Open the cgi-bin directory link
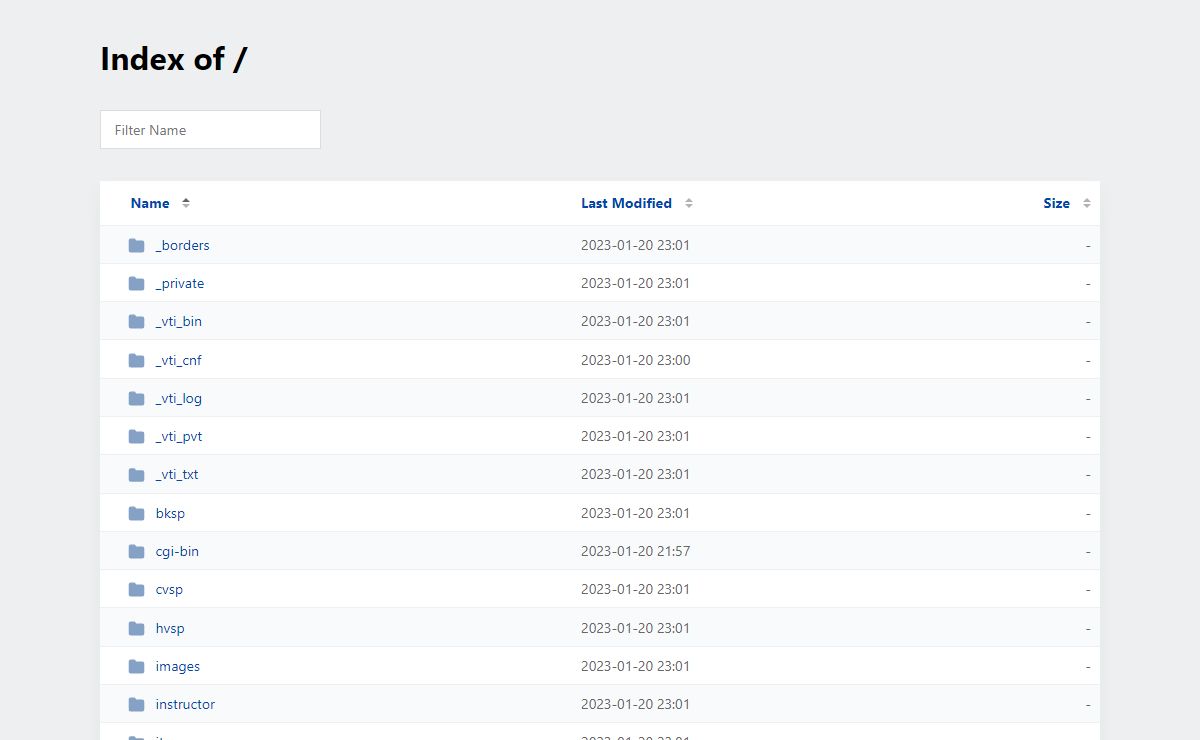This screenshot has height=740, width=1200. (x=177, y=552)
